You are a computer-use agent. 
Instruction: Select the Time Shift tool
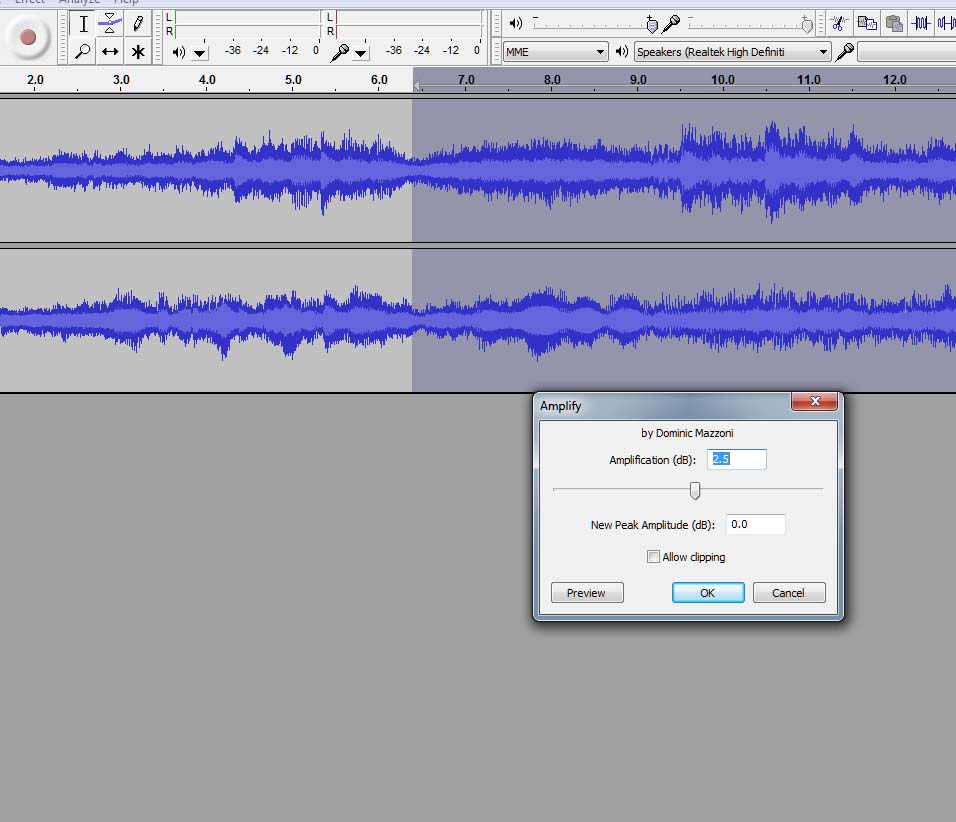point(110,51)
